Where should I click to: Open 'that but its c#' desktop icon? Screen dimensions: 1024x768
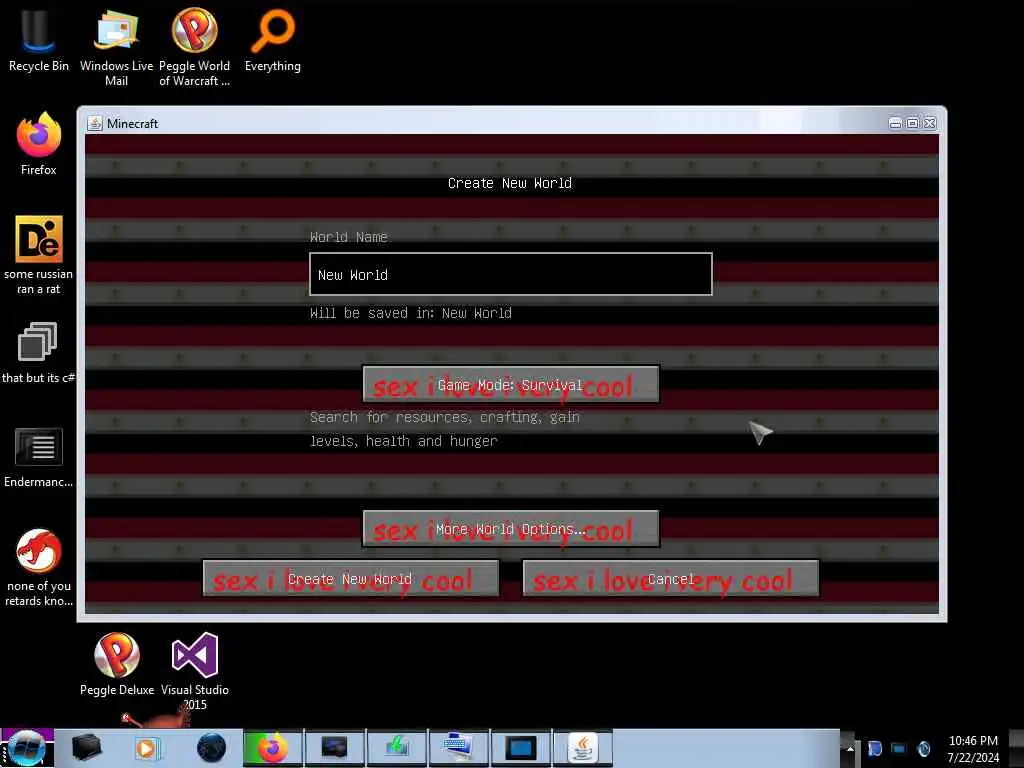39,353
